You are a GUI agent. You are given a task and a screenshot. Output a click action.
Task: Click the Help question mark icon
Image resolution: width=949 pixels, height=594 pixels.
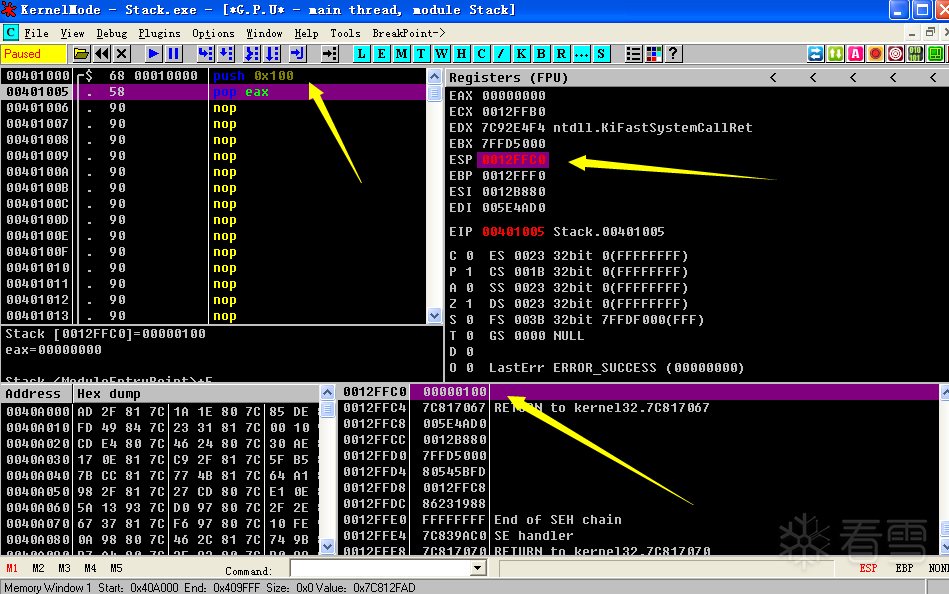pyautogui.click(x=674, y=54)
